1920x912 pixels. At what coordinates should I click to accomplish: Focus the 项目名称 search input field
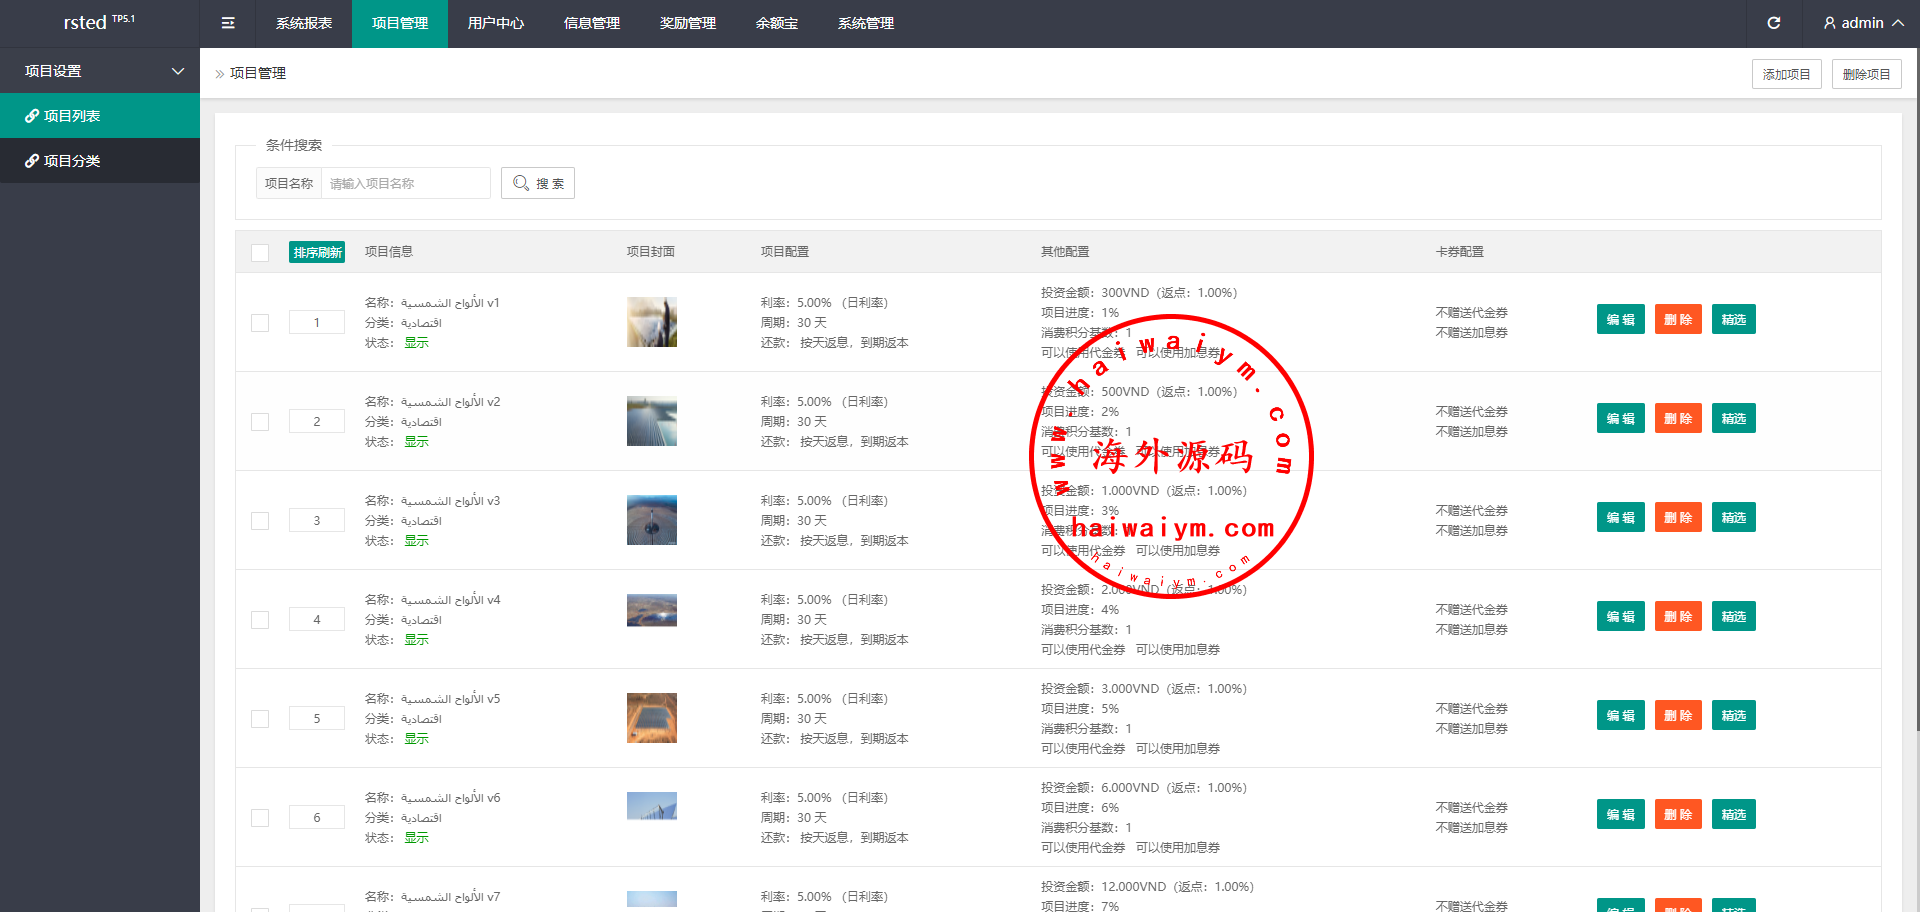coord(405,183)
